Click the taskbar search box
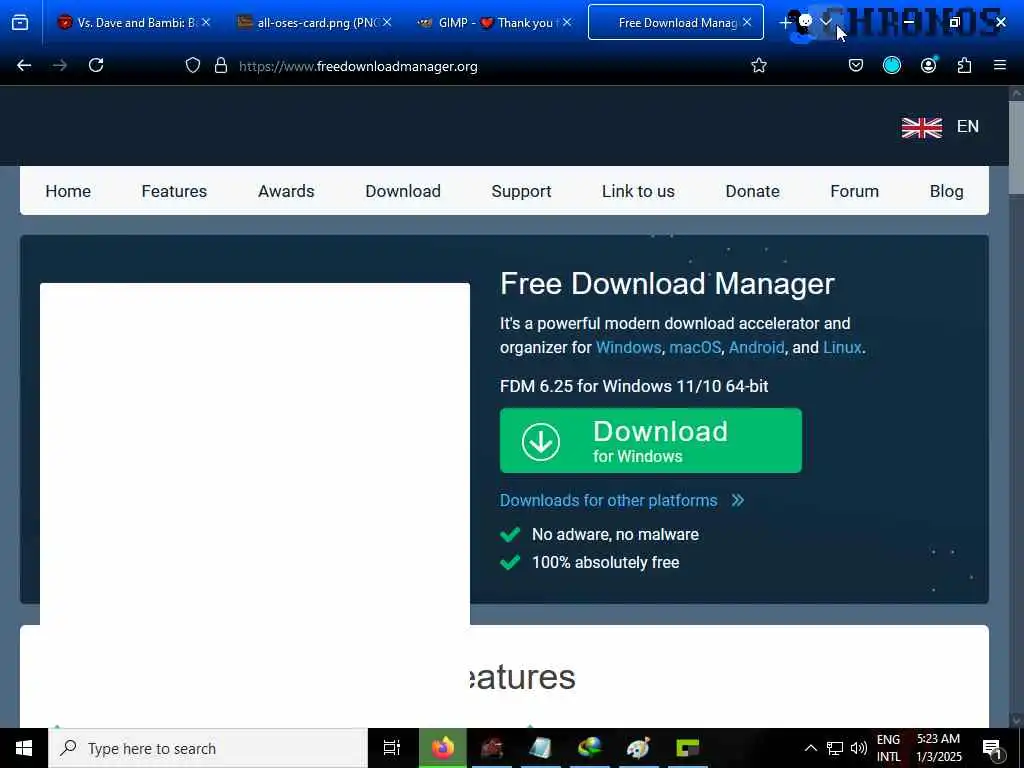The height and width of the screenshot is (768, 1024). click(208, 748)
